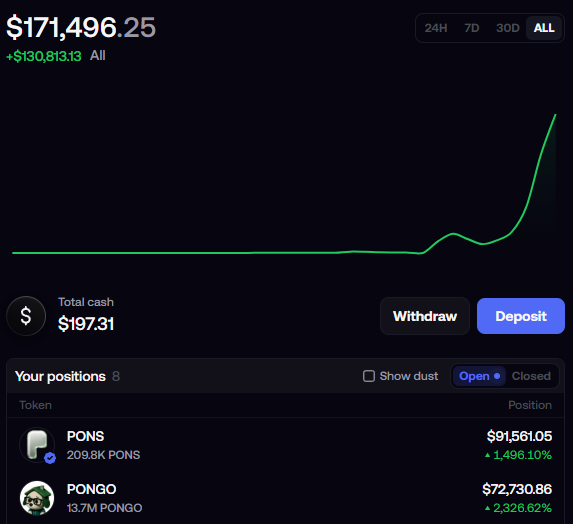Open the PONGO token avatar
The image size is (573, 524).
(37, 498)
